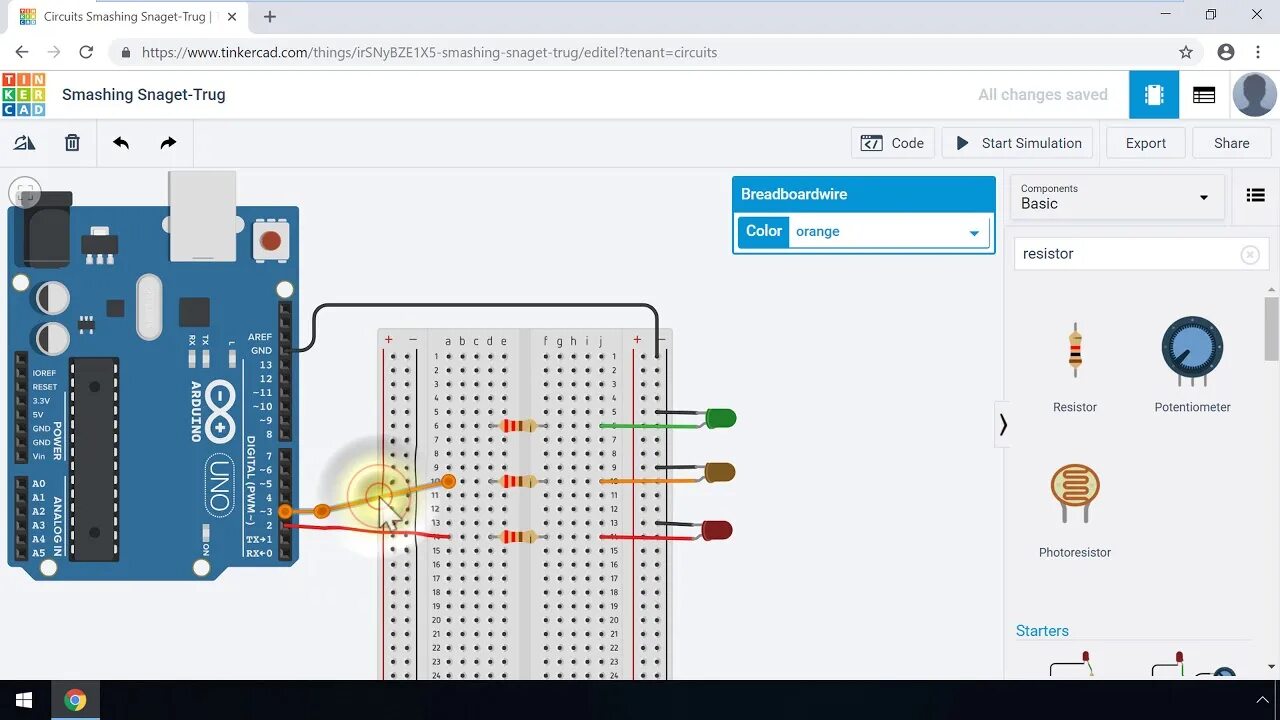Viewport: 1280px width, 720px height.
Task: Close the Circuits Smashing Snaget-Trug tab
Action: click(x=232, y=16)
